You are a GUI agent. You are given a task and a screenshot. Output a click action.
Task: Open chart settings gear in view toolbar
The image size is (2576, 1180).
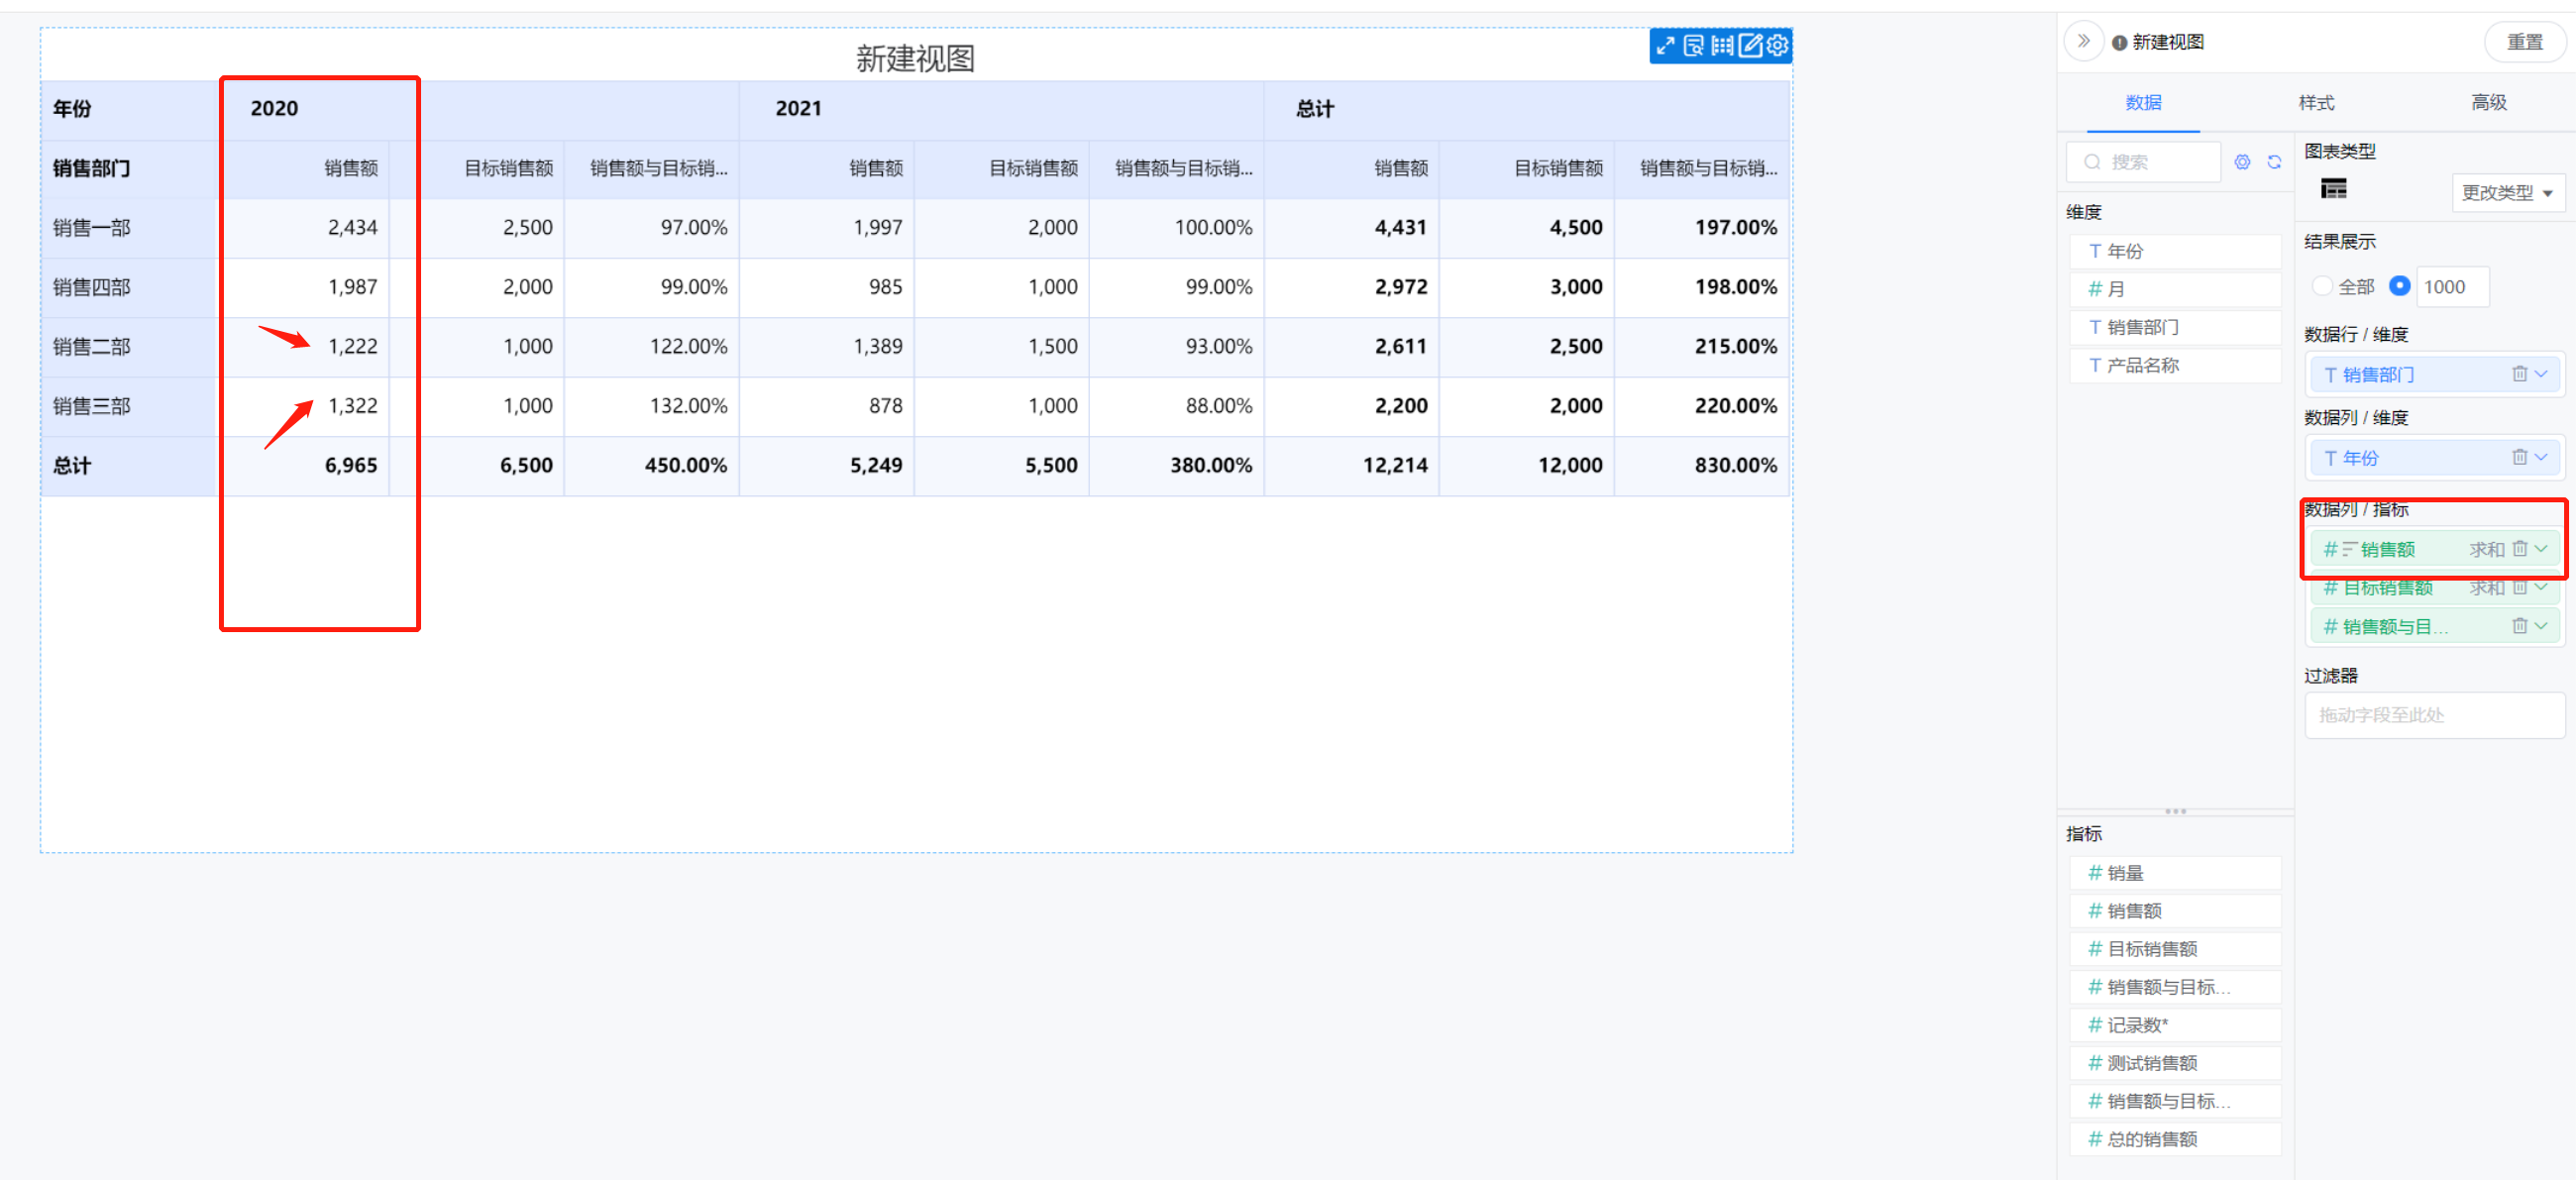click(1777, 46)
